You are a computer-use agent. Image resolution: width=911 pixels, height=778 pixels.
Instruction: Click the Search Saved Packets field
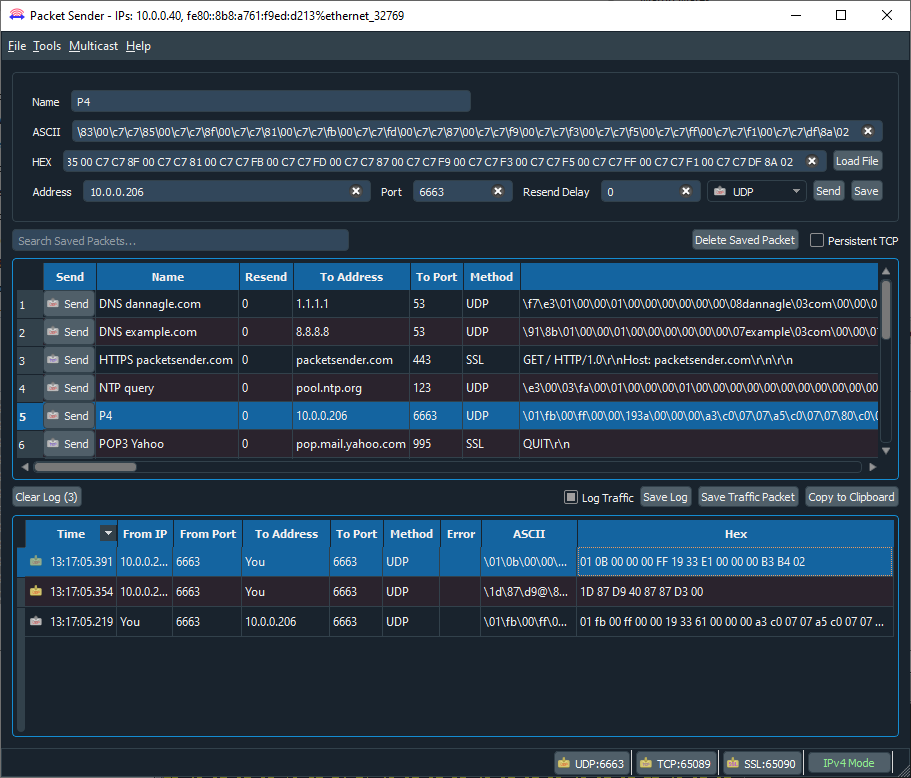(181, 241)
